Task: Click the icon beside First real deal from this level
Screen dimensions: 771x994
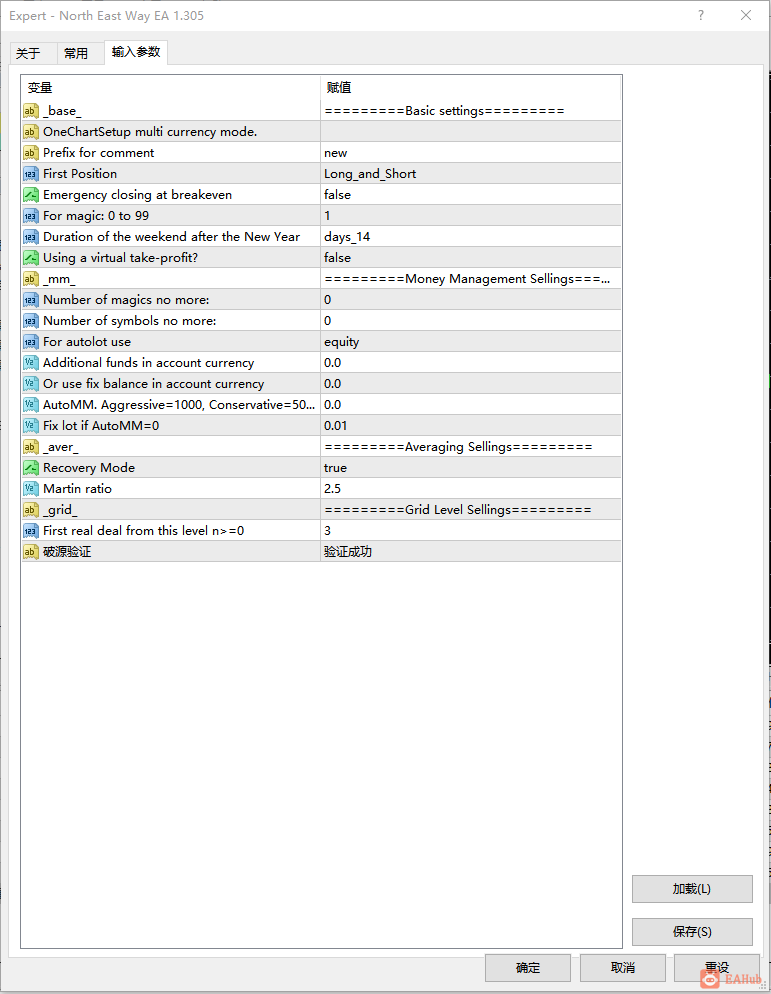Action: [30, 531]
